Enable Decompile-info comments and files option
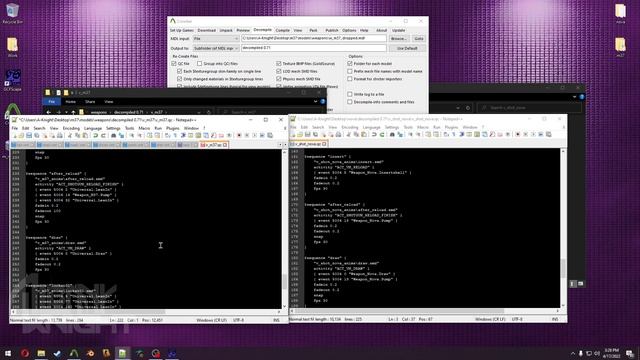The height and width of the screenshot is (360, 640). pos(350,102)
